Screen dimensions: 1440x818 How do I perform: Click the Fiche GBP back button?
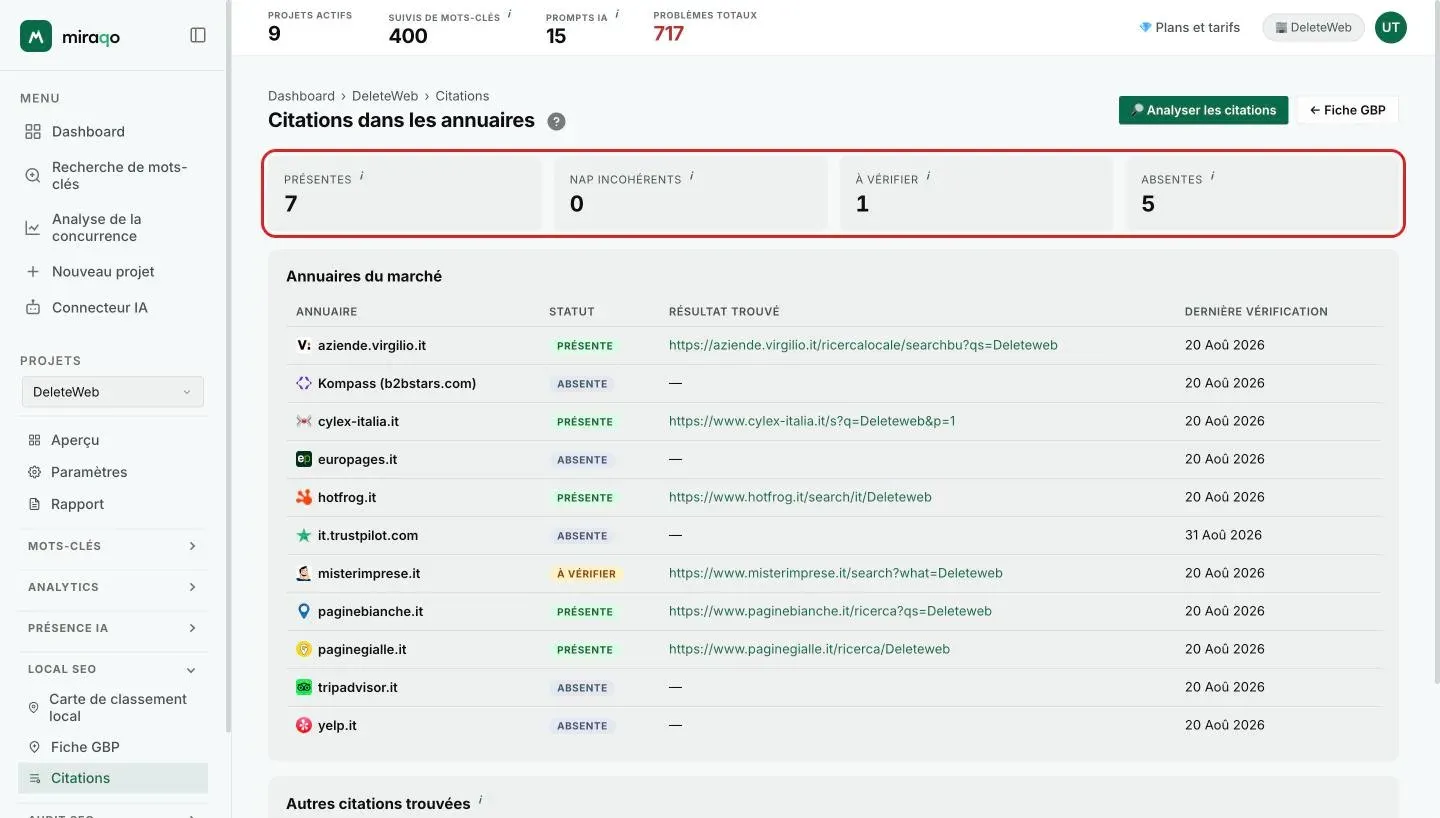click(x=1347, y=110)
